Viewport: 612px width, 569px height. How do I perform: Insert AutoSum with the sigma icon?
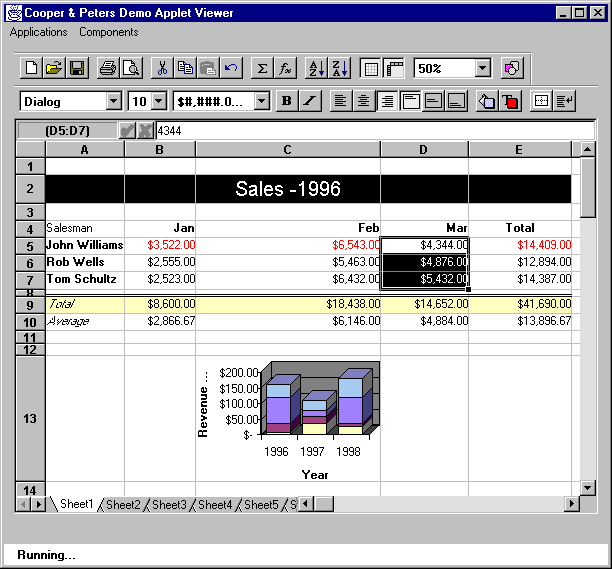tap(262, 68)
